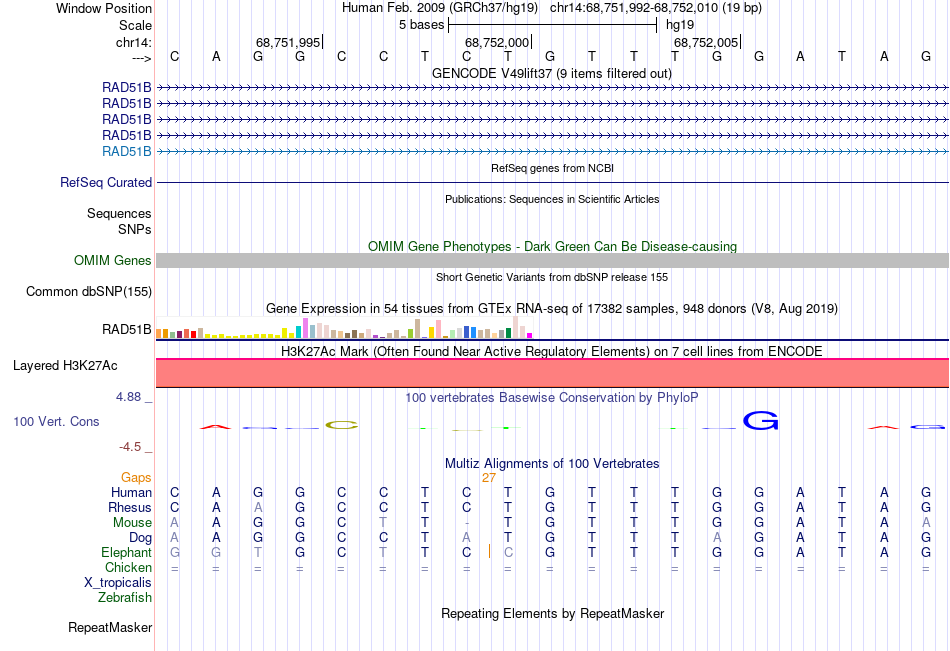Click the Layered H3K27Ac label

pyautogui.click(x=65, y=366)
